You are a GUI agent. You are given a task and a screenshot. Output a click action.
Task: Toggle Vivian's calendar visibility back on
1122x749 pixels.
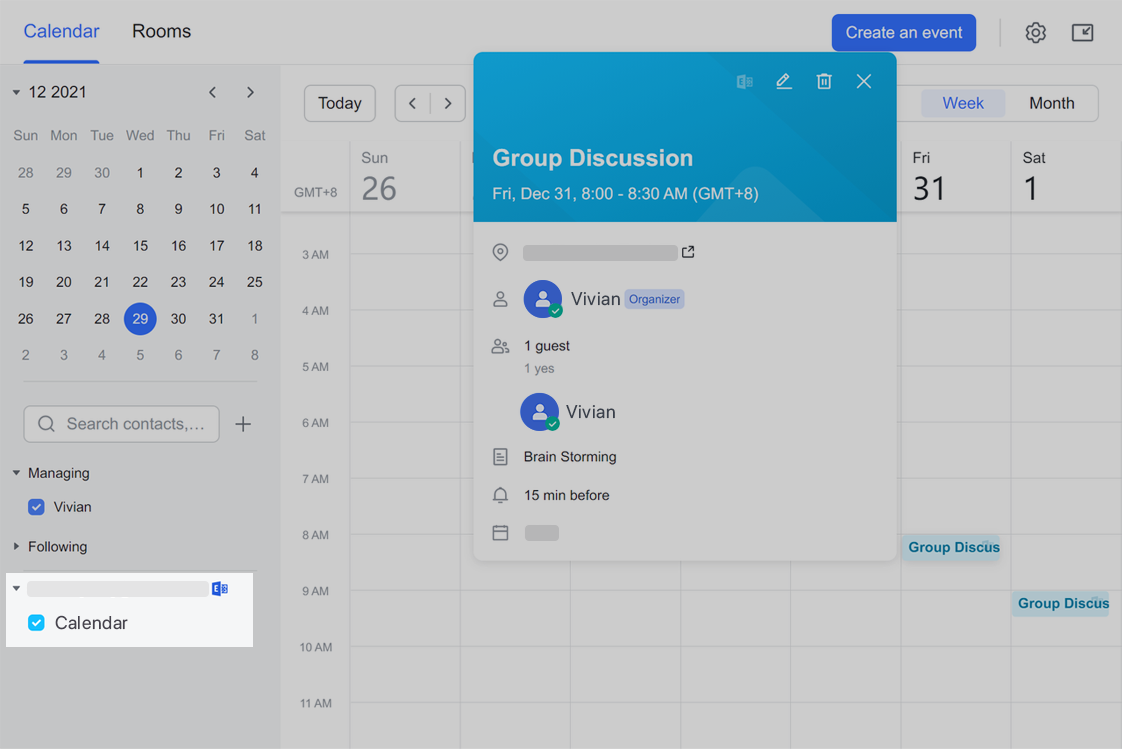[36, 507]
